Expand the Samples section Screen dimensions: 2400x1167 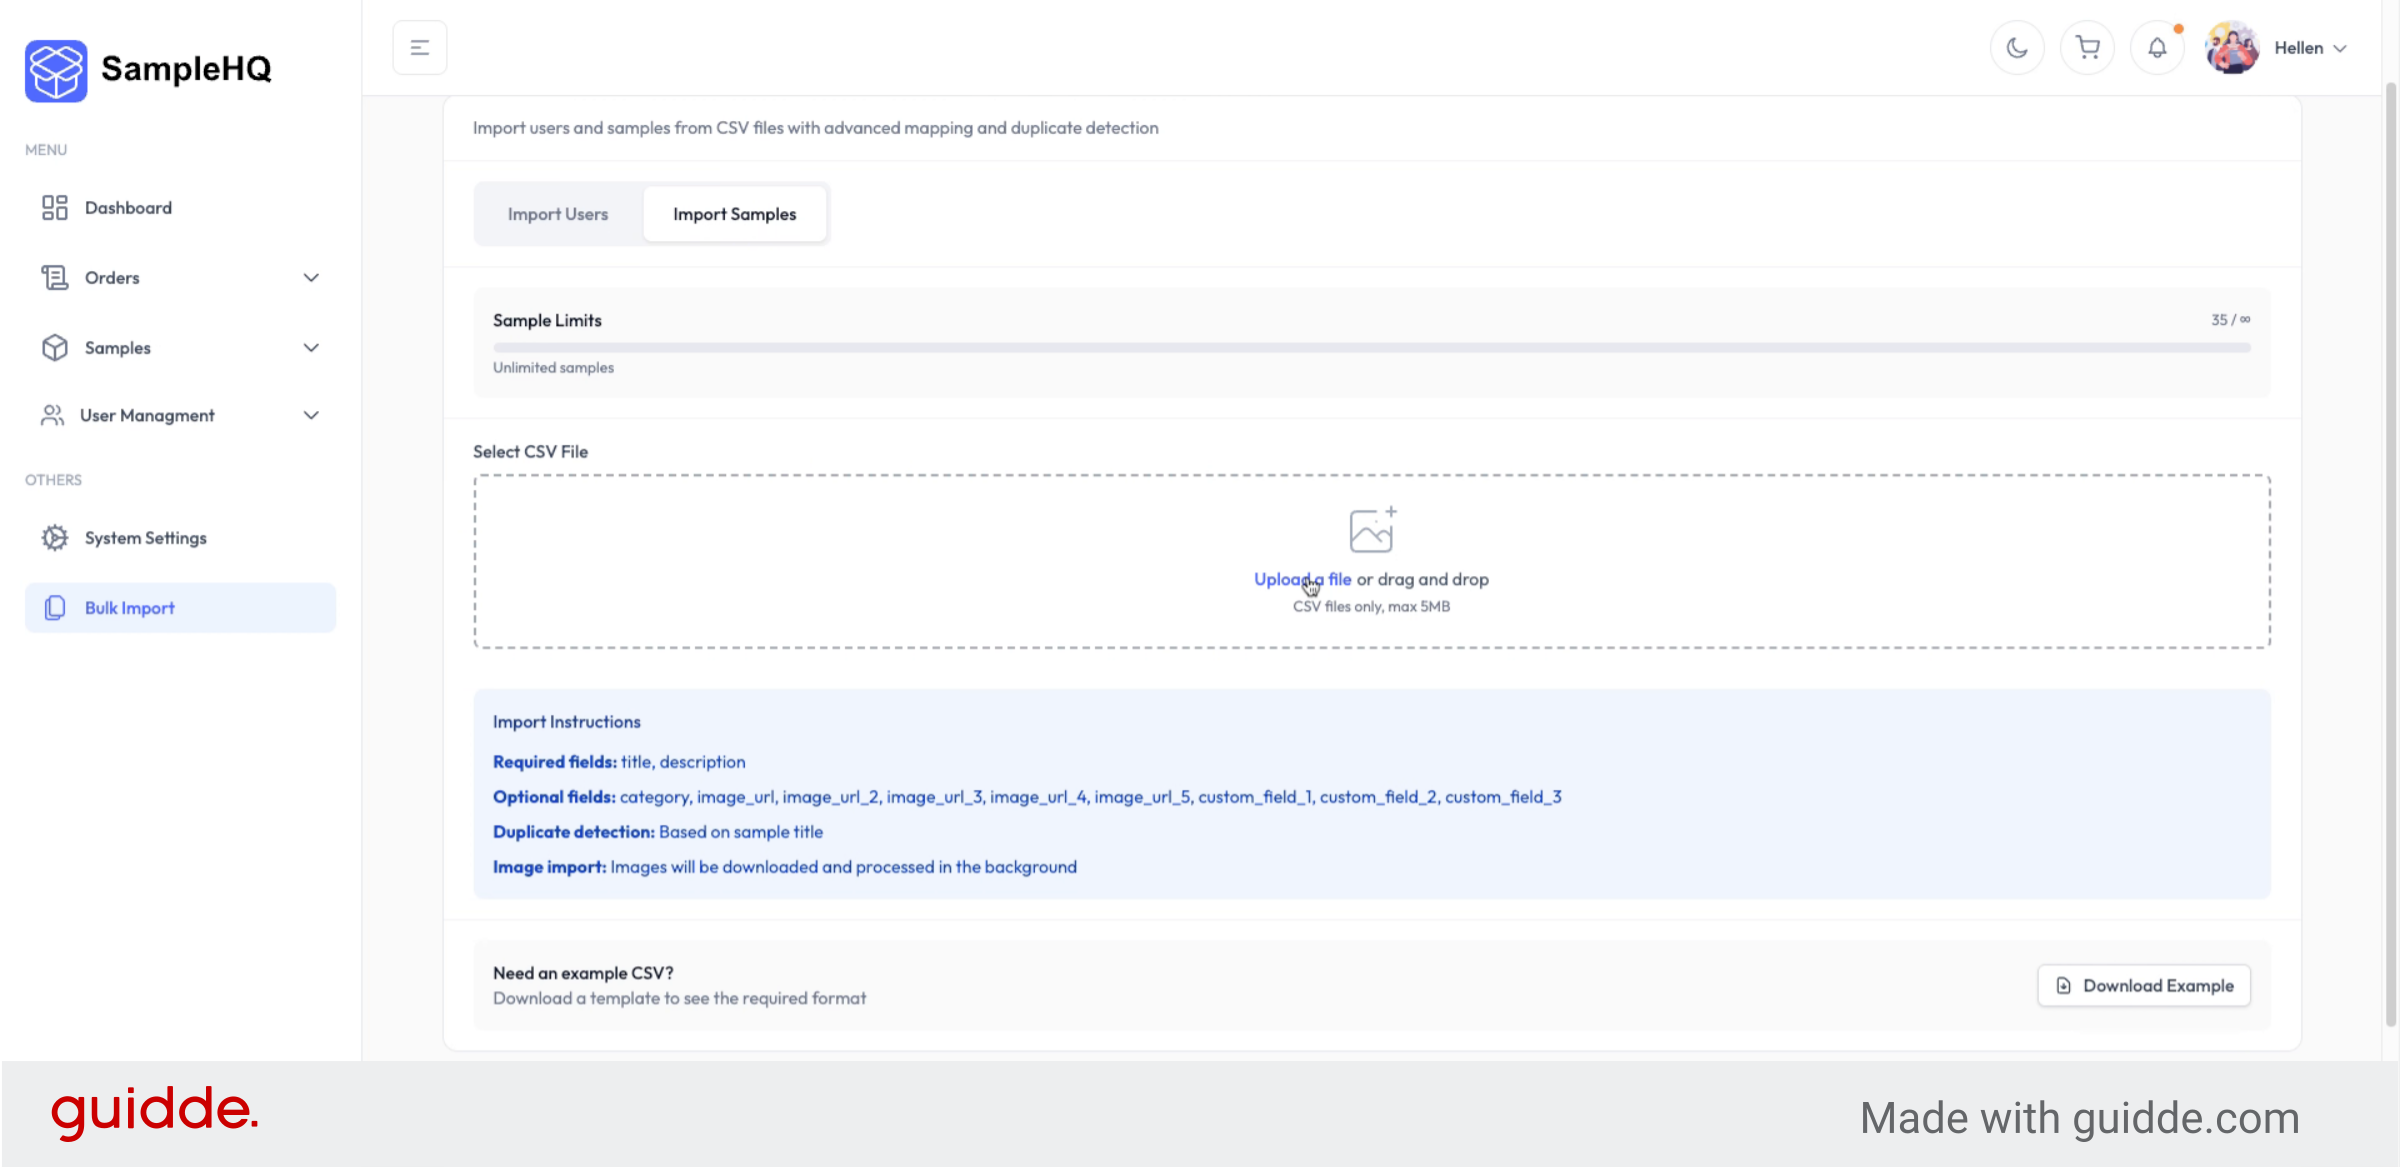(311, 347)
